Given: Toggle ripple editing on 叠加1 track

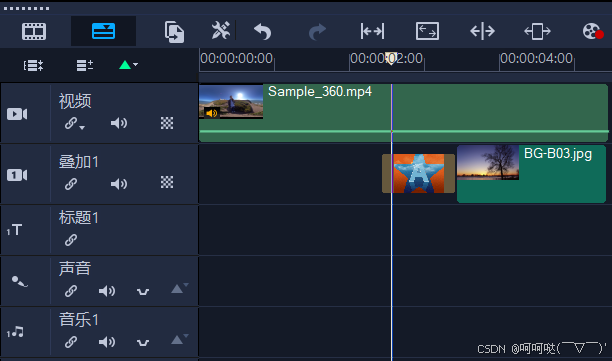Looking at the screenshot, I should pyautogui.click(x=71, y=184).
